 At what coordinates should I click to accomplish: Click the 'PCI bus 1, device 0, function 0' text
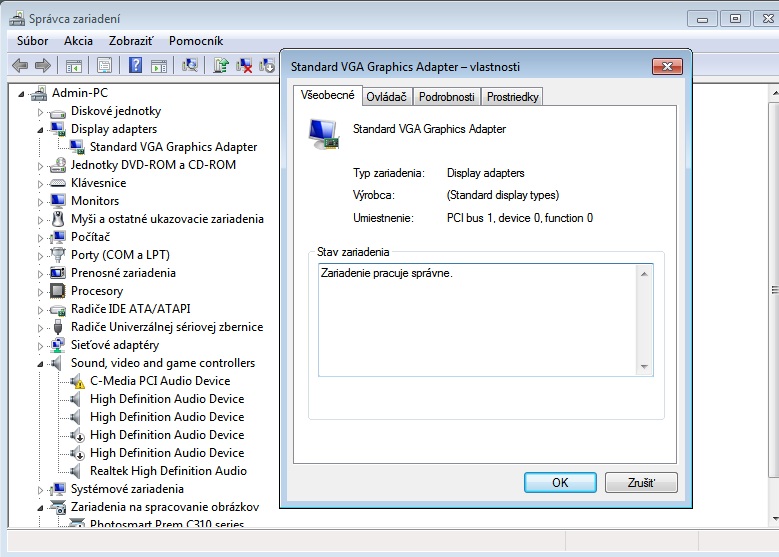coord(520,218)
